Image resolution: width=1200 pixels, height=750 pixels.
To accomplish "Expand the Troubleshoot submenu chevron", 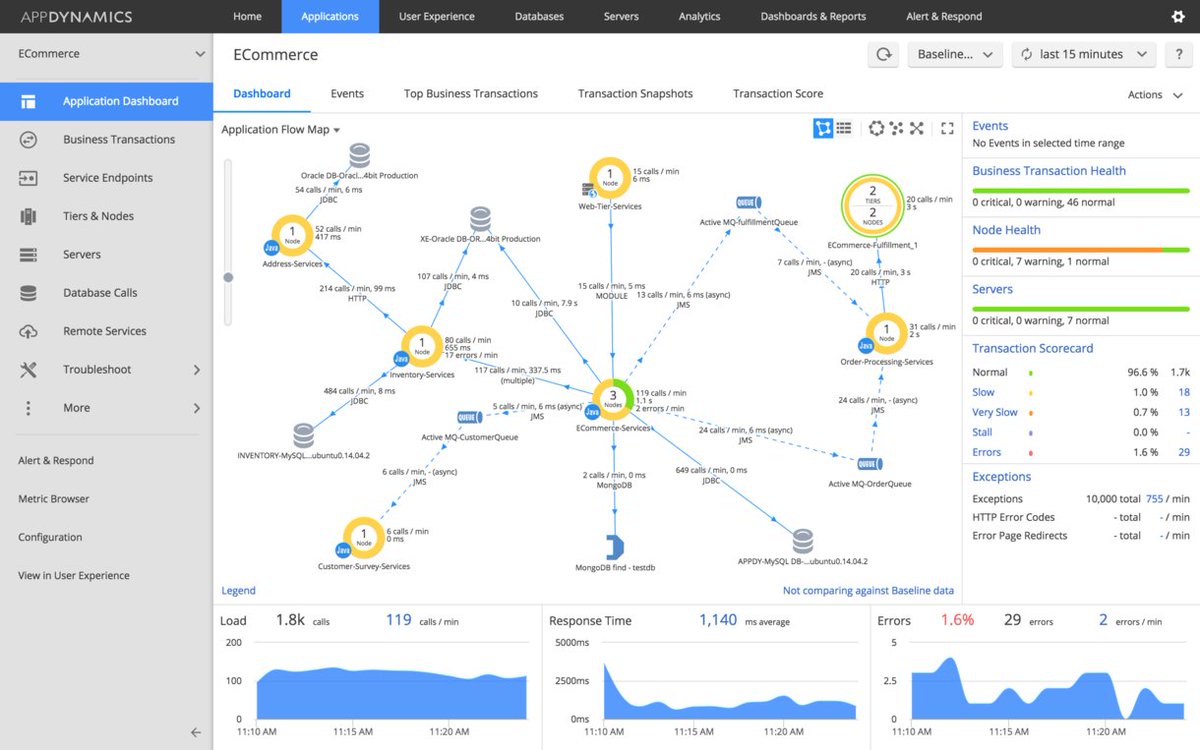I will pyautogui.click(x=197, y=370).
